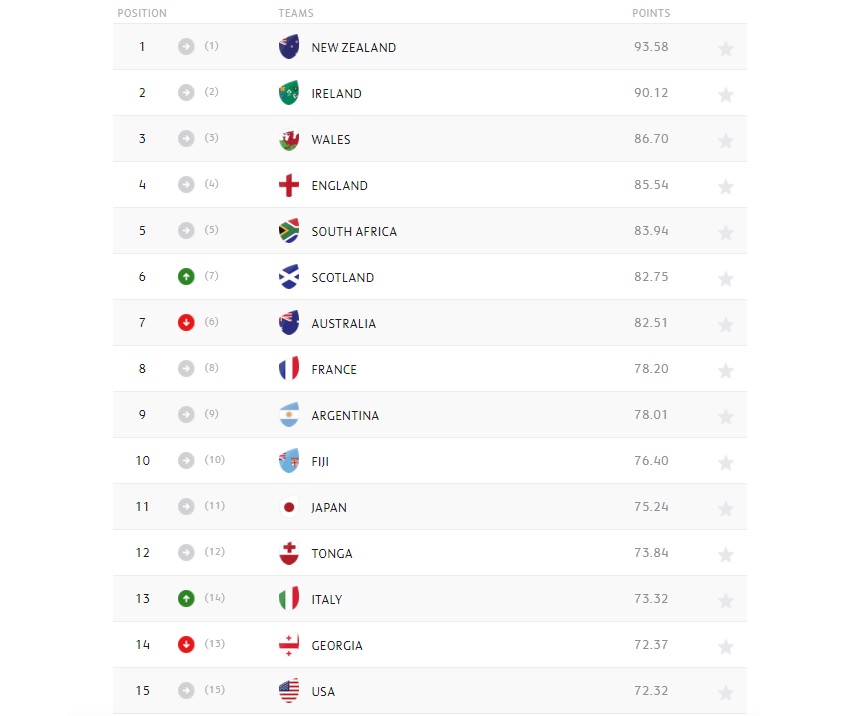Open the IRELAND team link

point(336,94)
